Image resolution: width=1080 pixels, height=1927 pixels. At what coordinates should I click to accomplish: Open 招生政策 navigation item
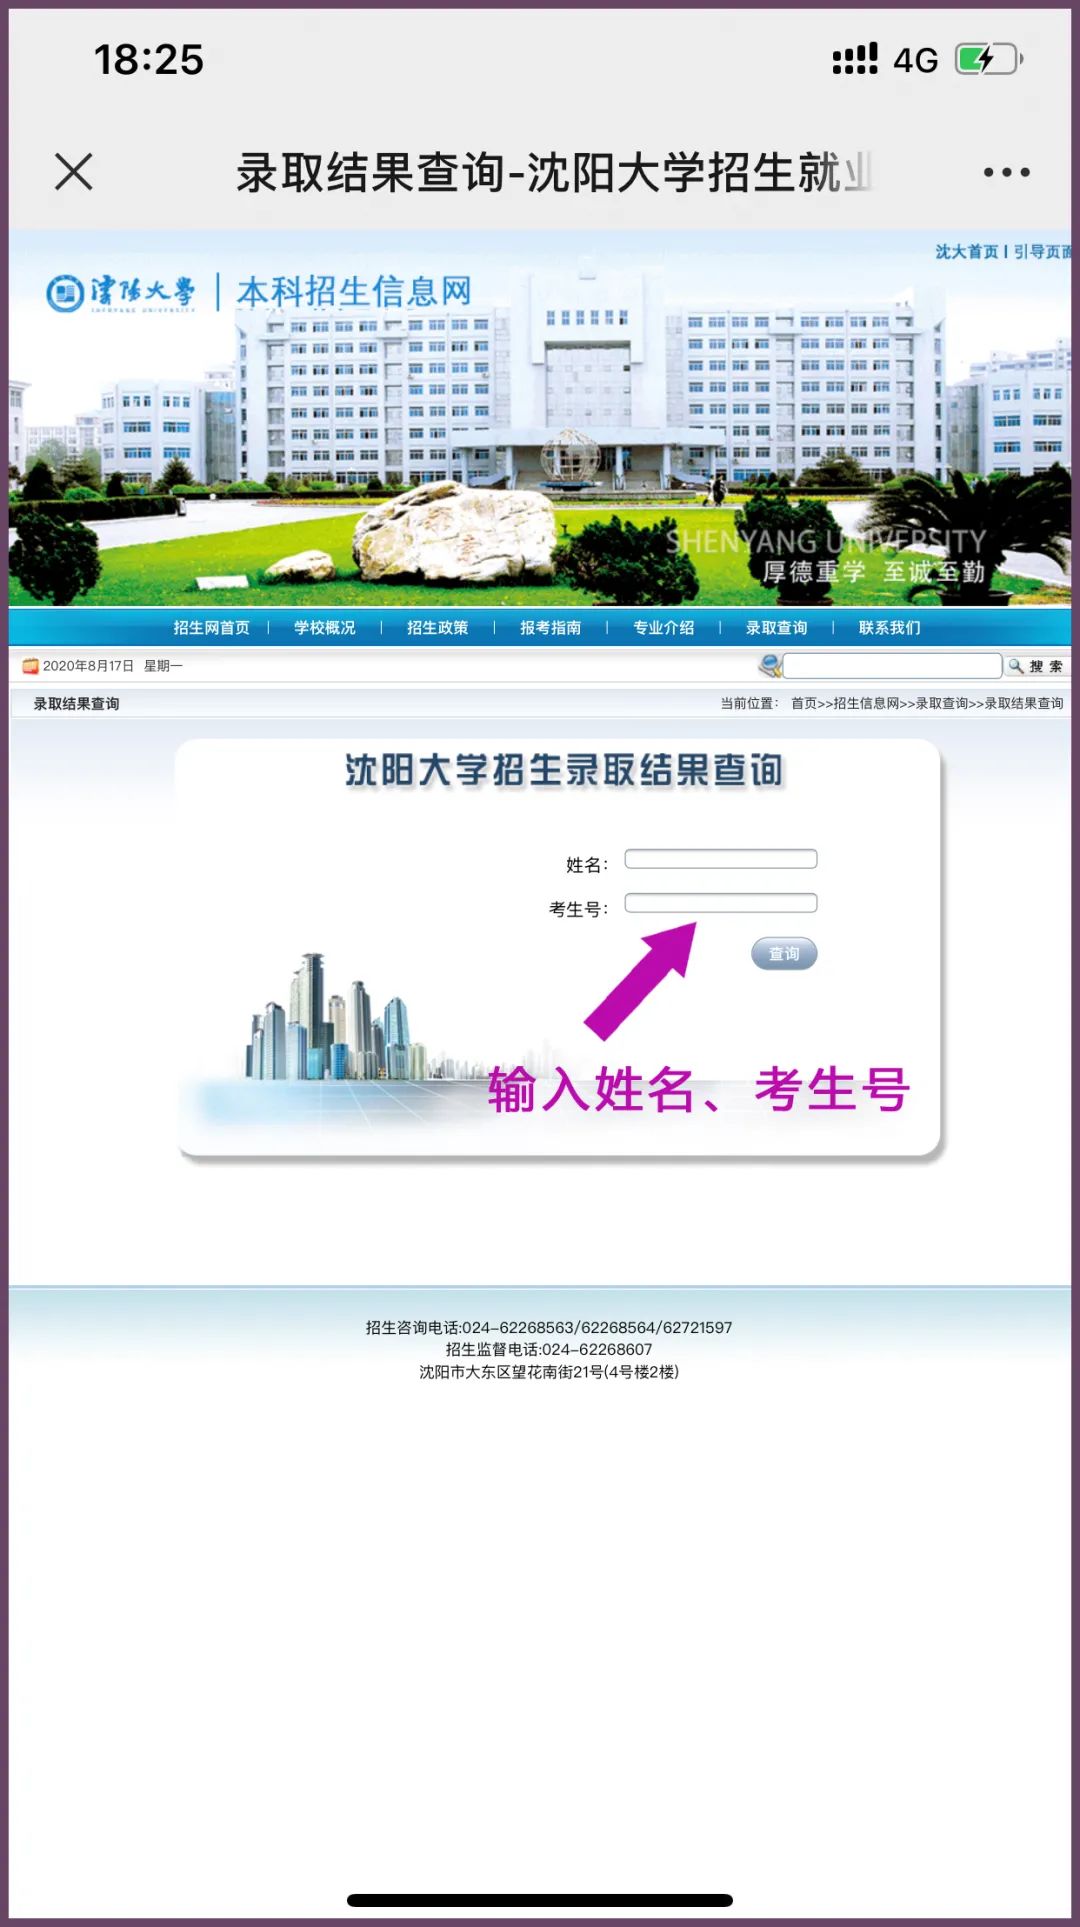(x=438, y=628)
